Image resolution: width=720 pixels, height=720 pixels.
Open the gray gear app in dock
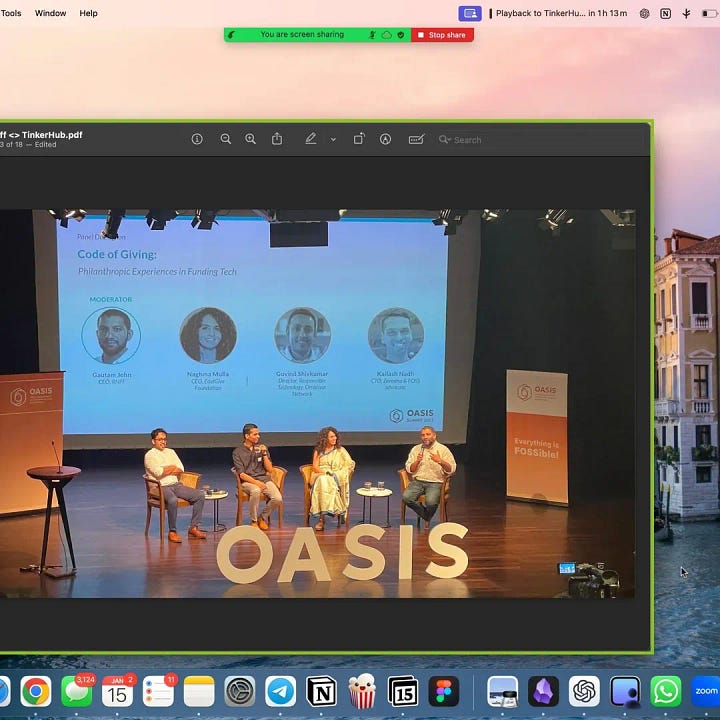(x=240, y=691)
